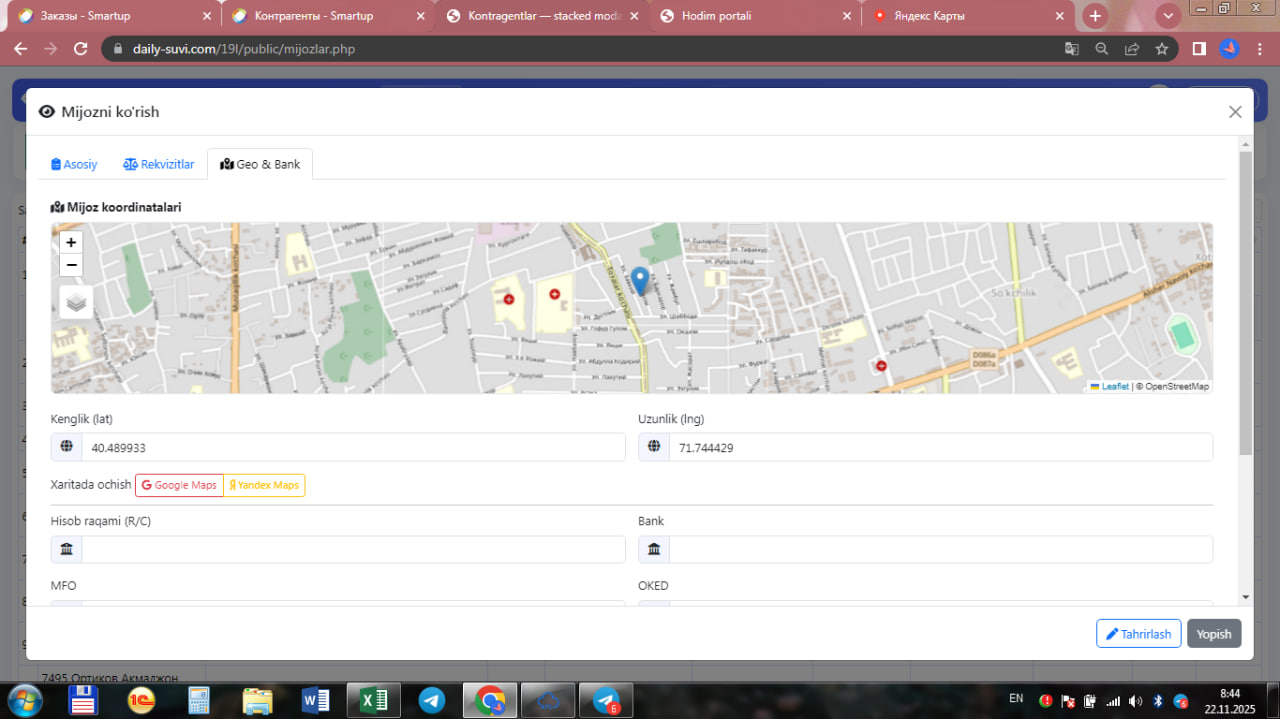Screen dimensions: 1280x719
Task: Open new browser tab
Action: pyautogui.click(x=1096, y=16)
